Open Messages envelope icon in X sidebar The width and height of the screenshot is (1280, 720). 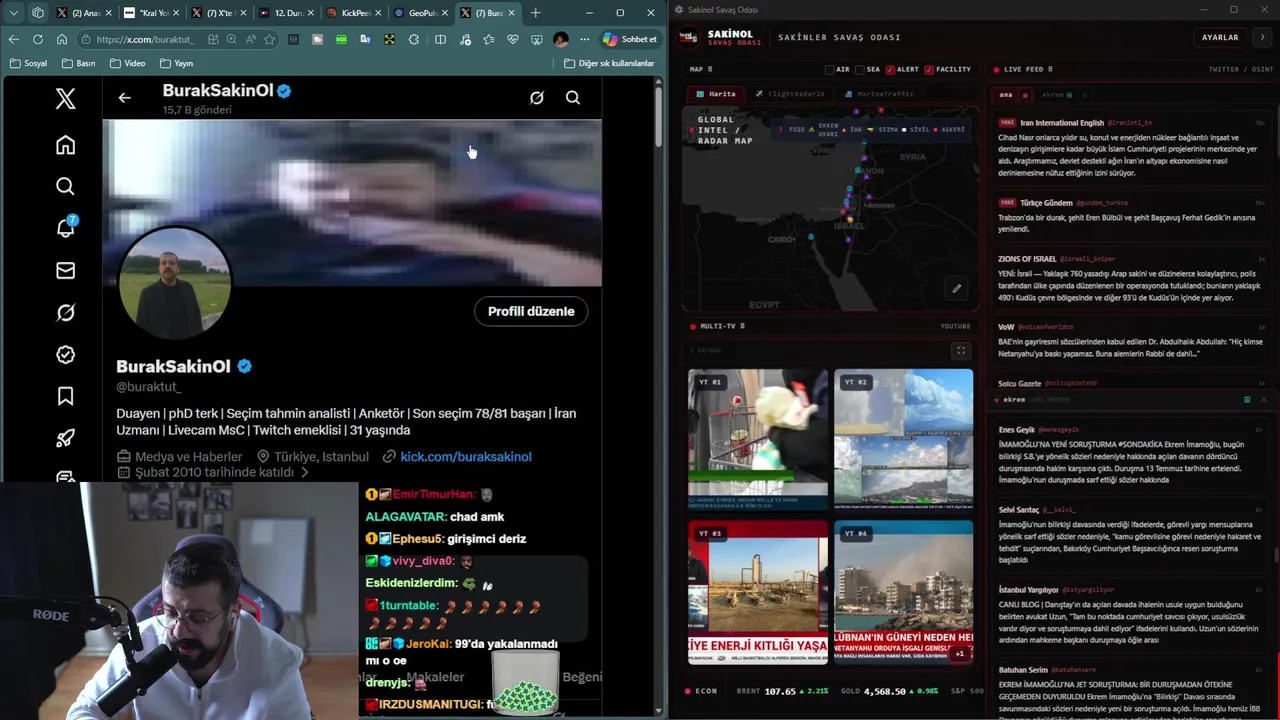(65, 270)
